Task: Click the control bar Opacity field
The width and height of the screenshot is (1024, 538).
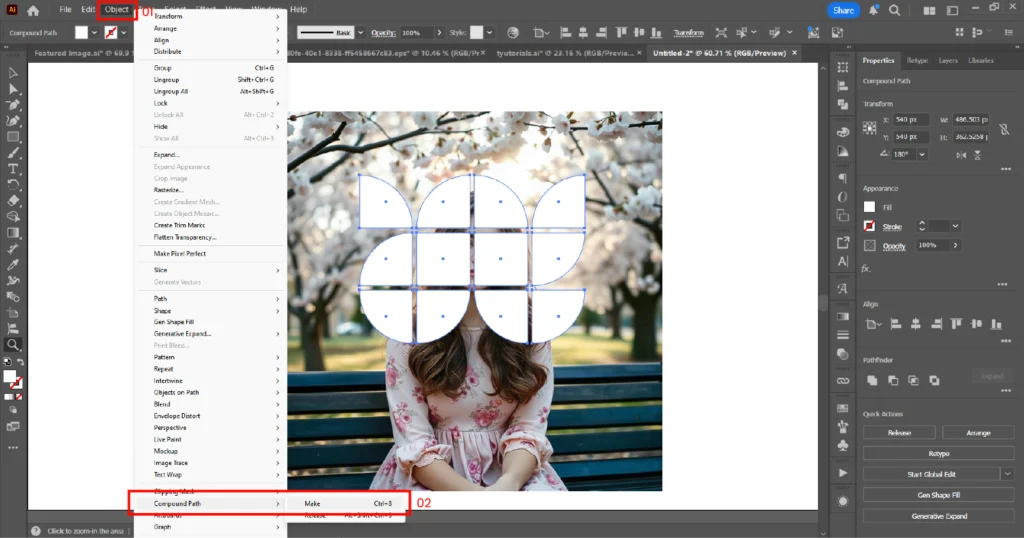Action: point(416,33)
